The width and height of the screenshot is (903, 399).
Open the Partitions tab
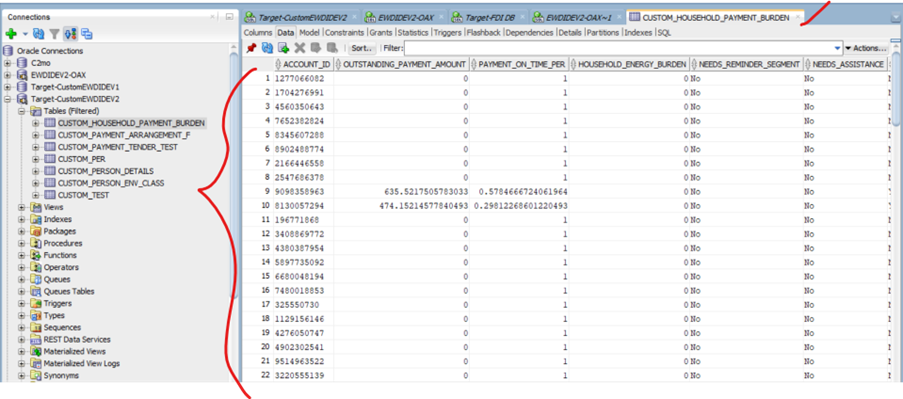click(603, 33)
